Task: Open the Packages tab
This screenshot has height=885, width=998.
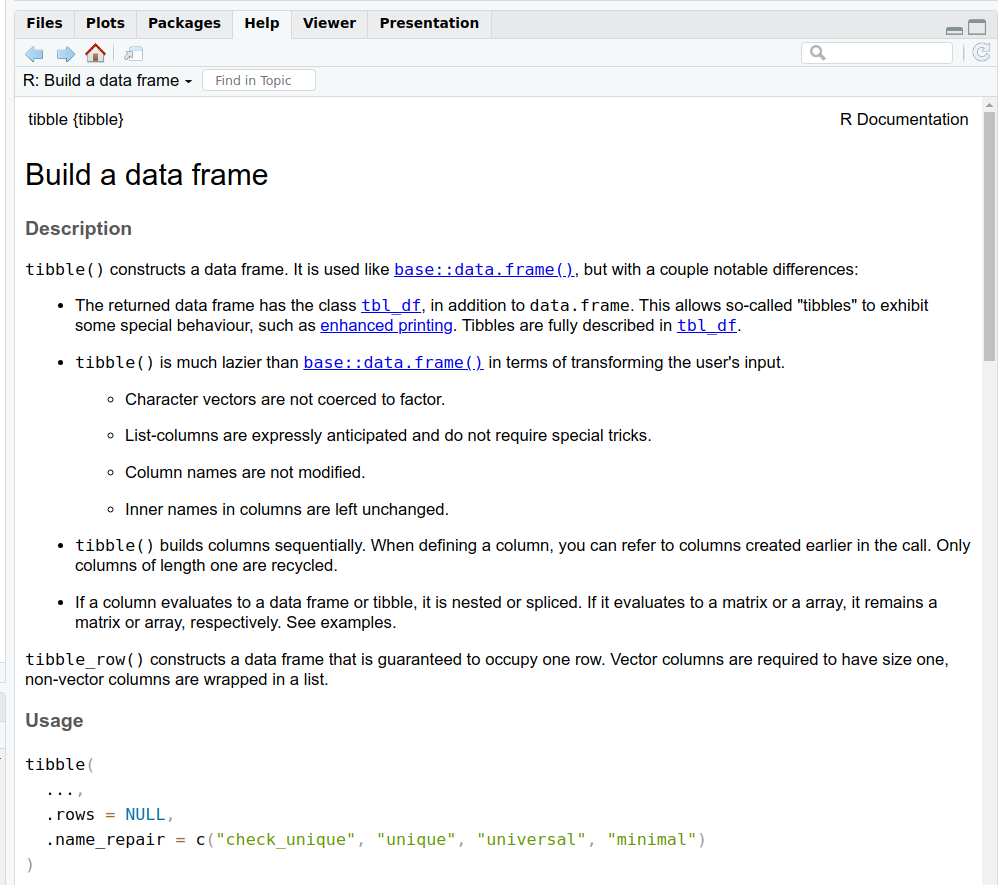Action: click(184, 23)
